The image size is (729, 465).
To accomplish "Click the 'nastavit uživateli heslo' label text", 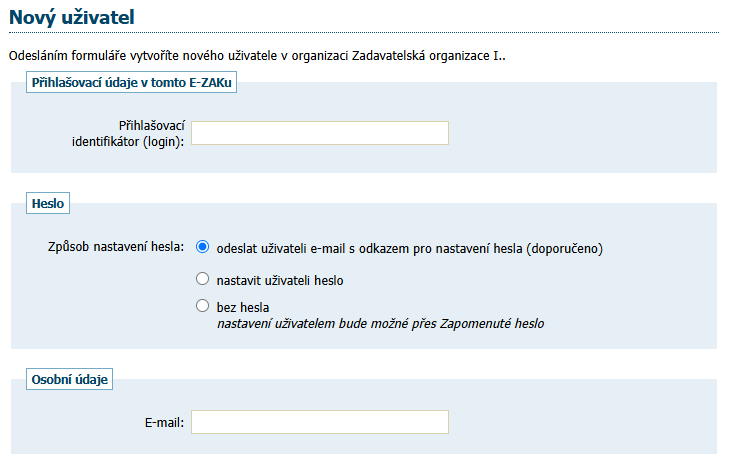I will click(280, 281).
